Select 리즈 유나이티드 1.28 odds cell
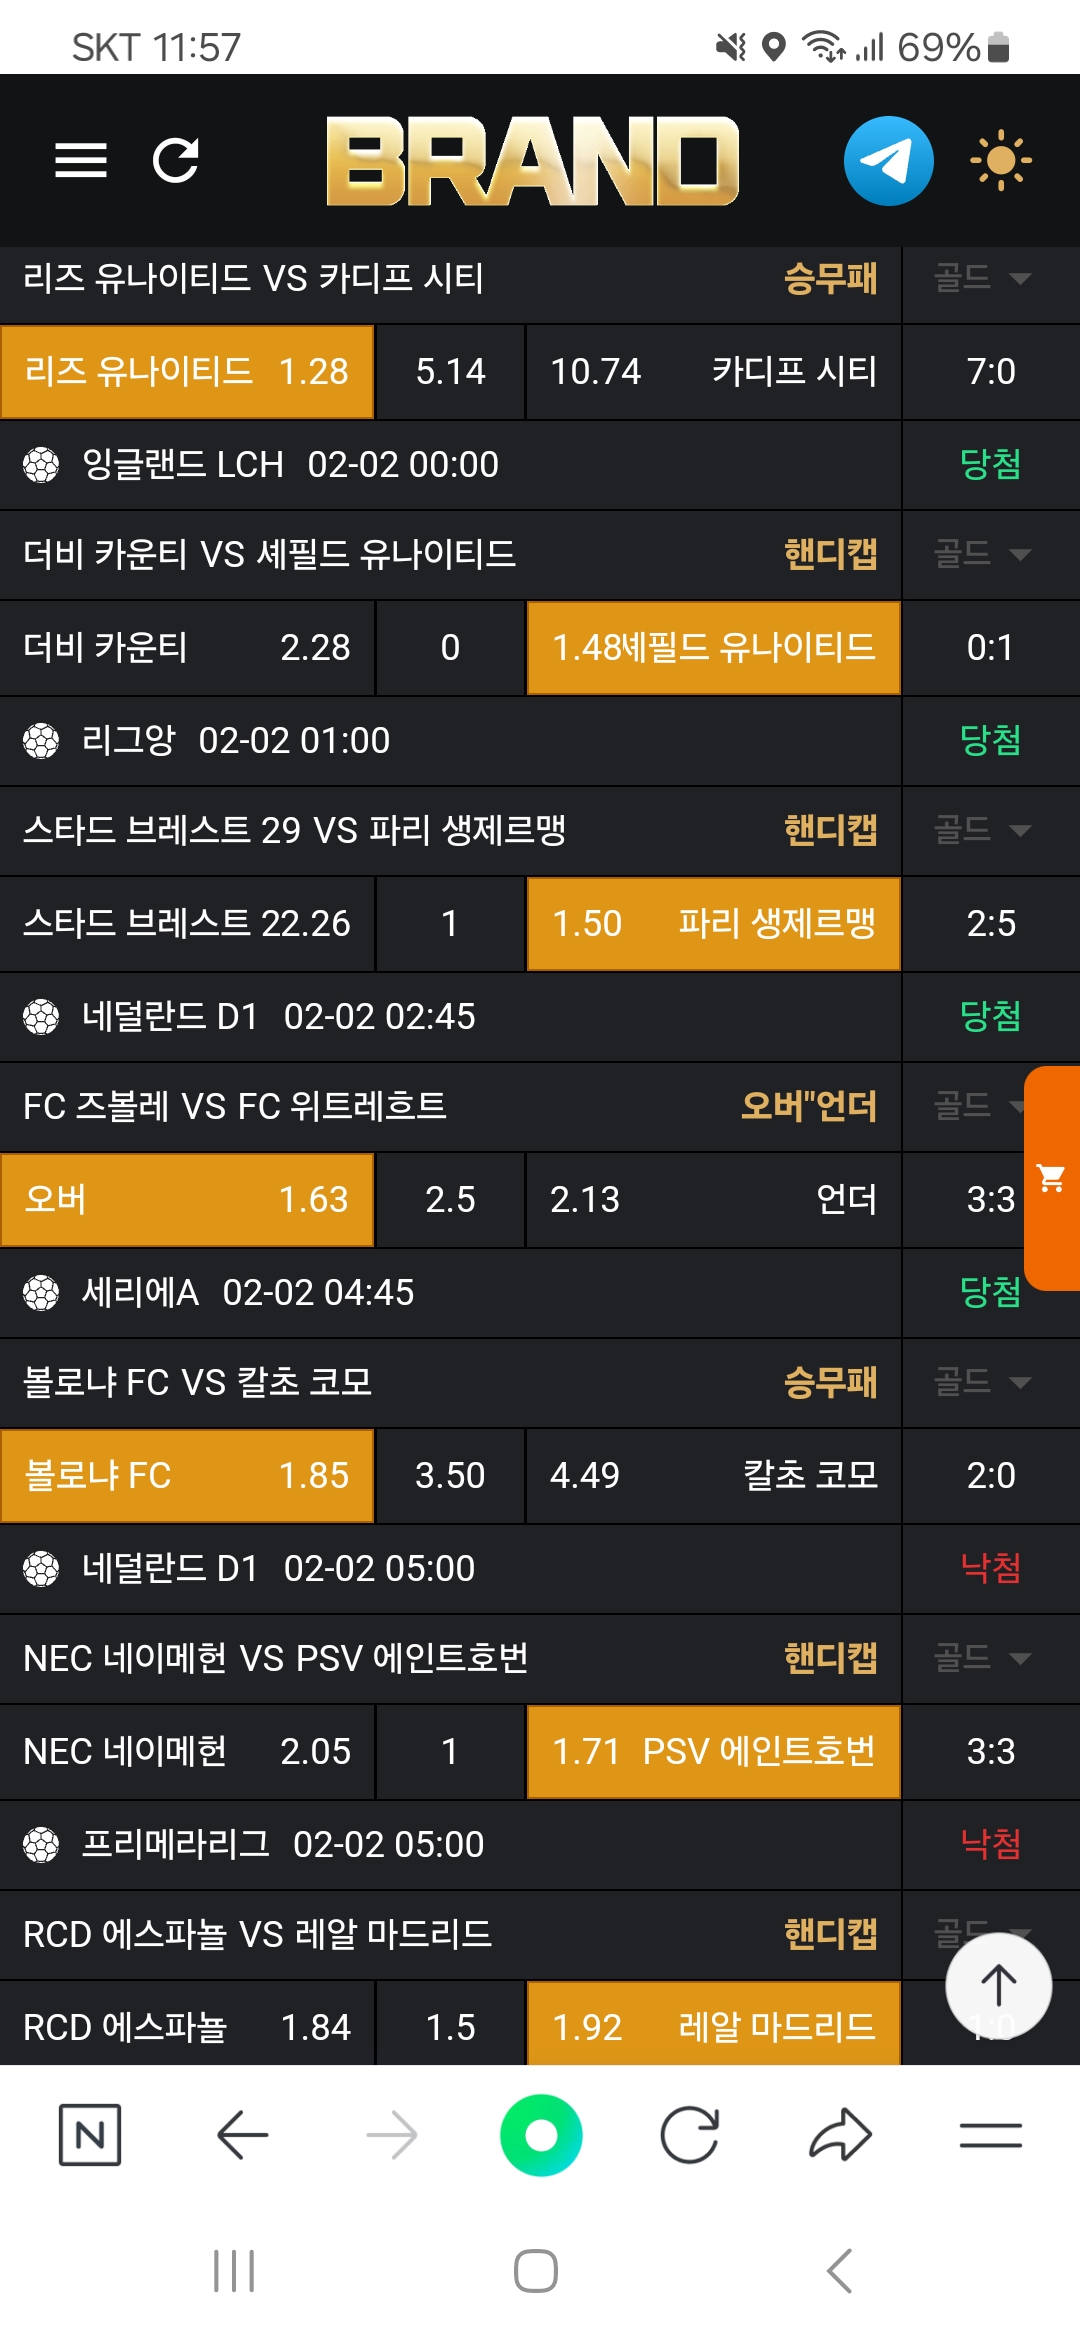Viewport: 1080px width, 2340px height. click(x=187, y=372)
